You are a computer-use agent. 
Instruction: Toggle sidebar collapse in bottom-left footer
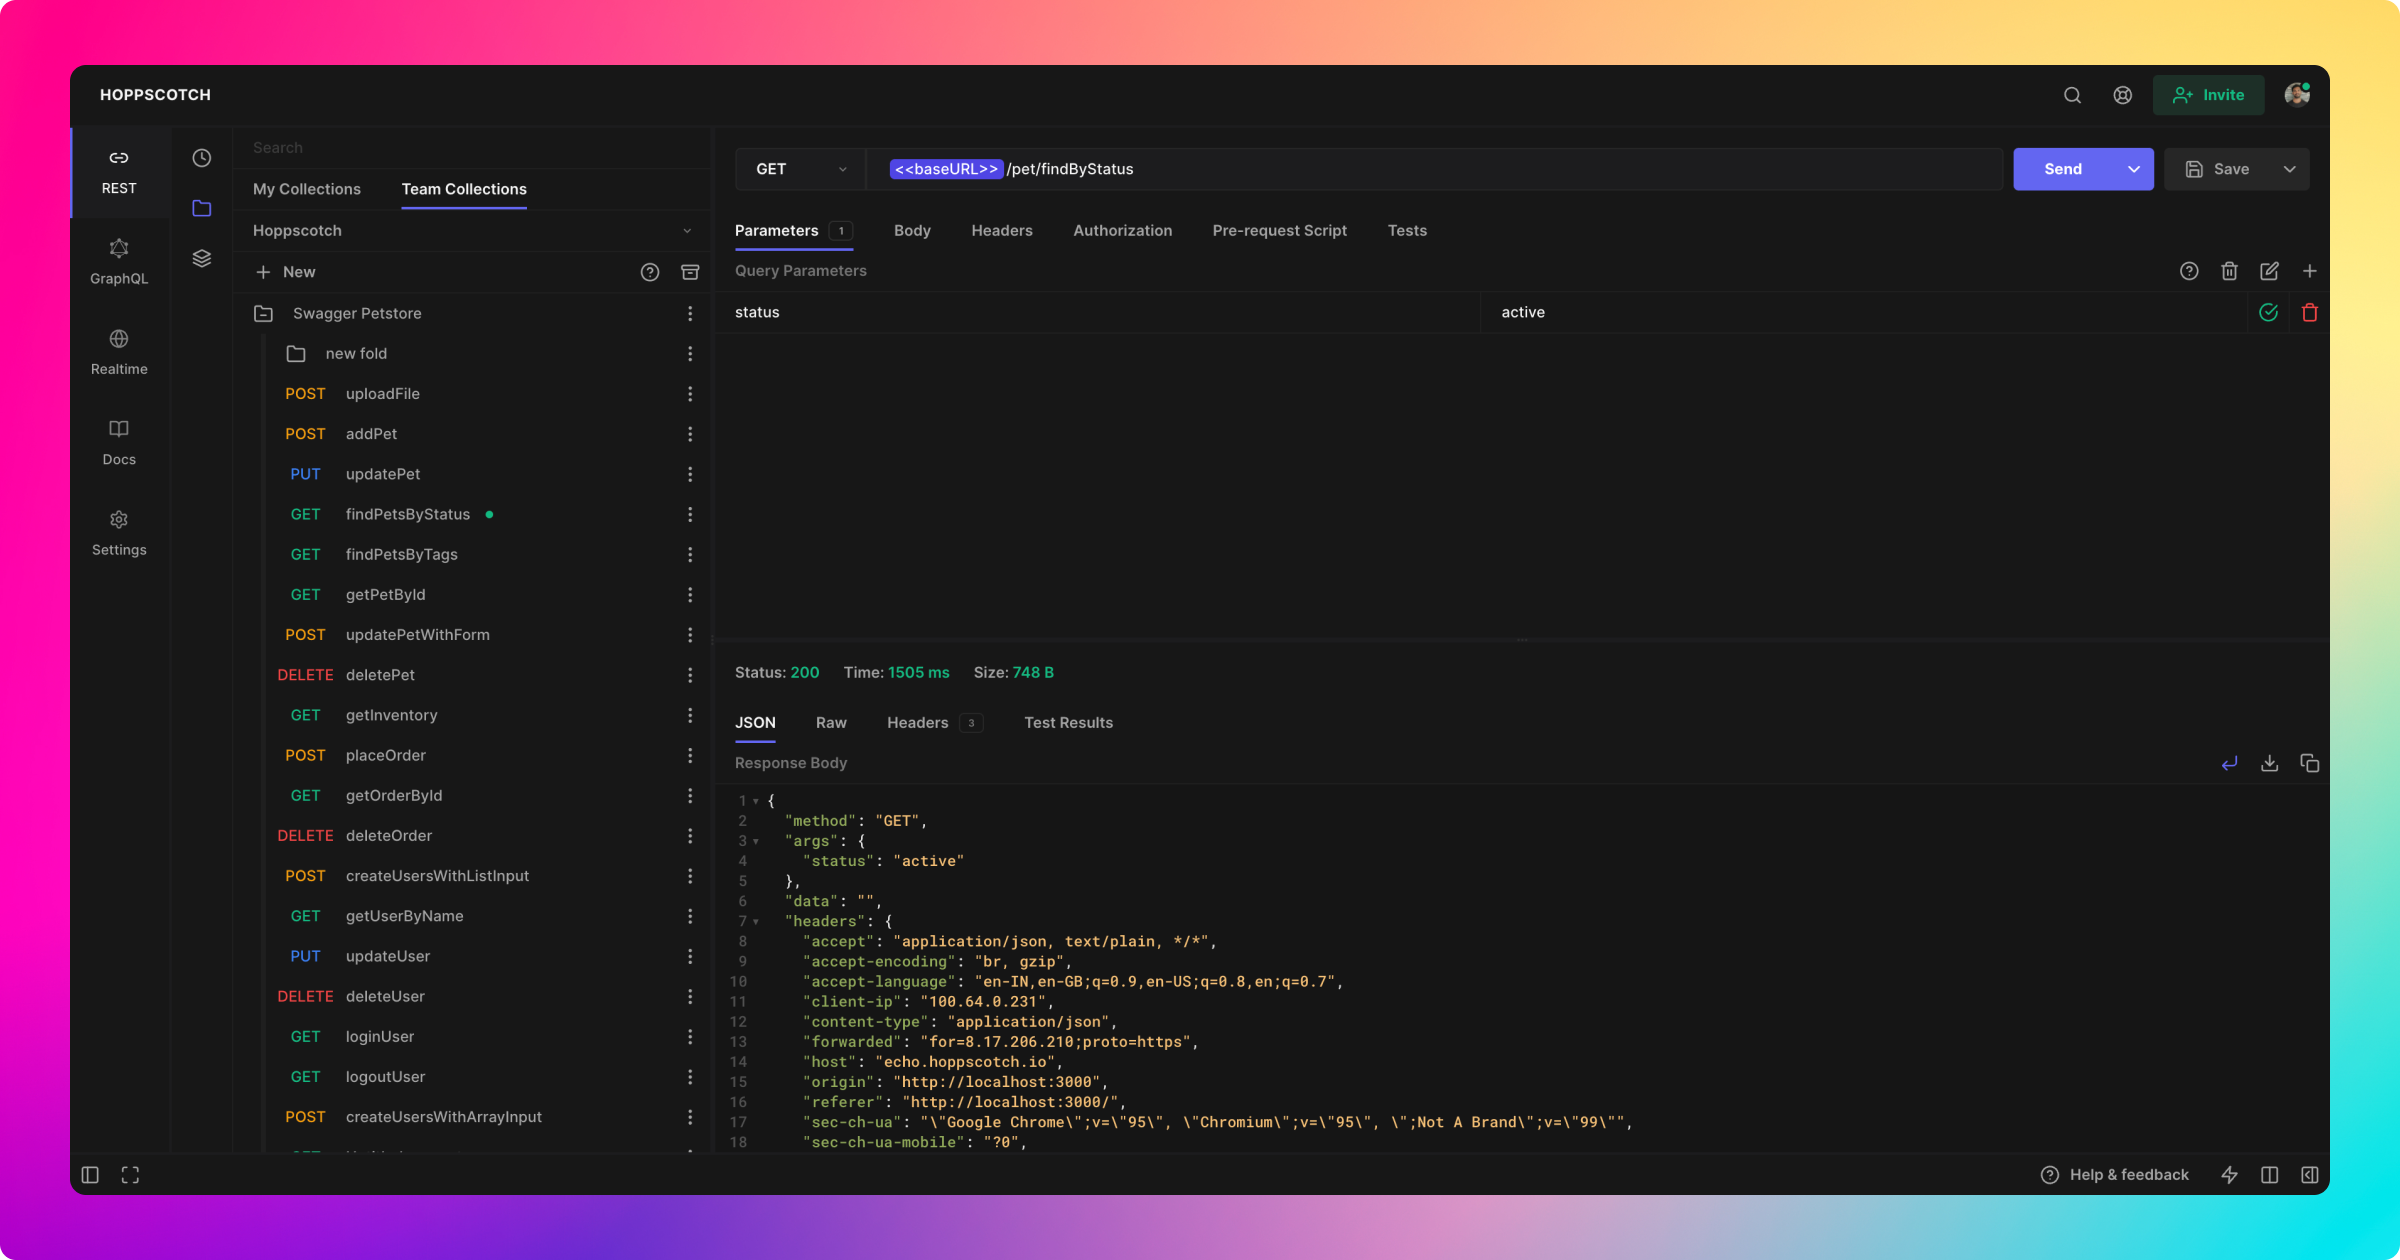[x=90, y=1175]
